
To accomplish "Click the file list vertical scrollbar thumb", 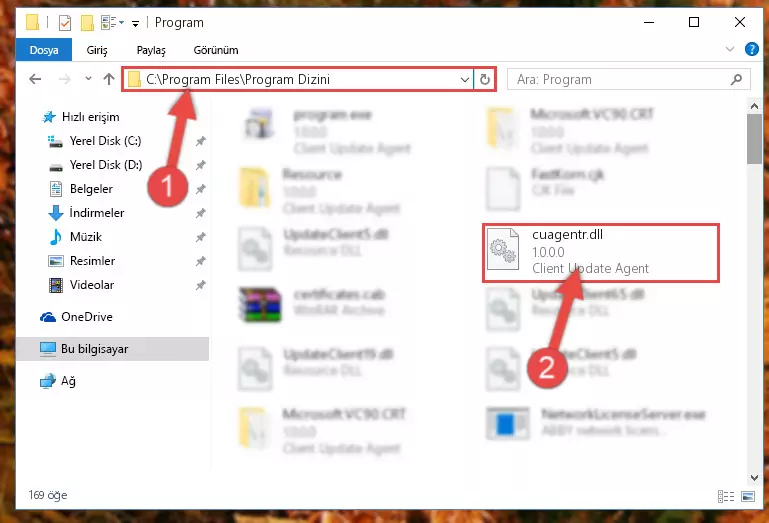I will (754, 139).
